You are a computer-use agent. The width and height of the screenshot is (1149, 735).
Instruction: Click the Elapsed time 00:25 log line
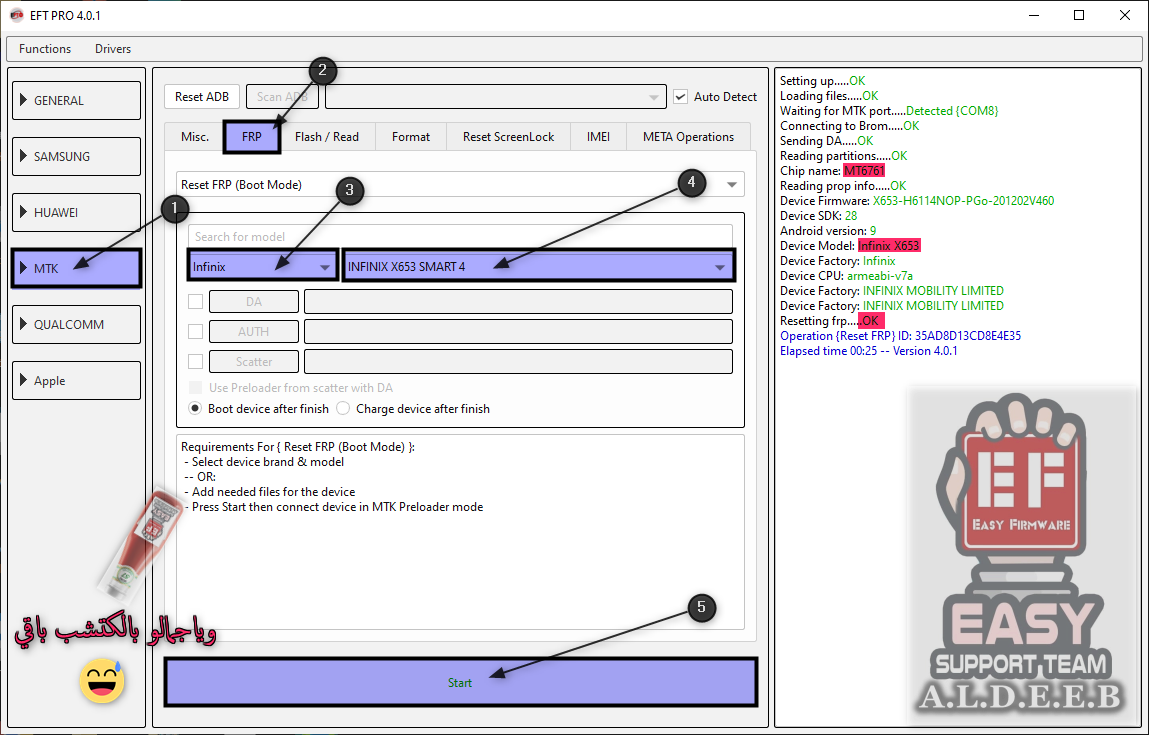(x=868, y=351)
